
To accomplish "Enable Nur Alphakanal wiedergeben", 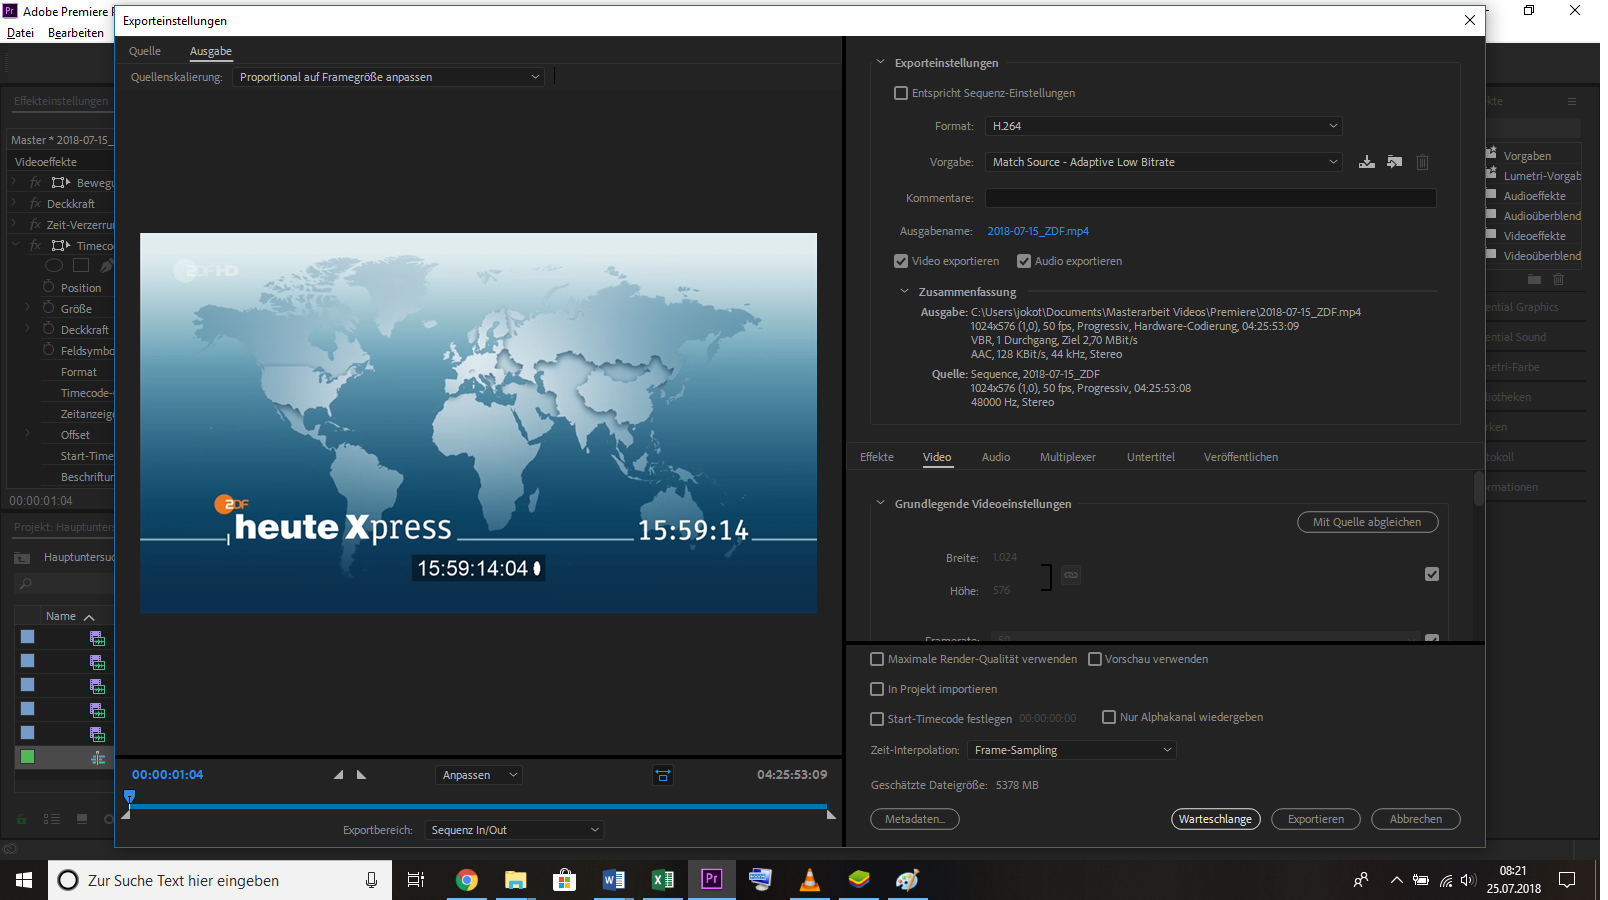I will point(1109,717).
